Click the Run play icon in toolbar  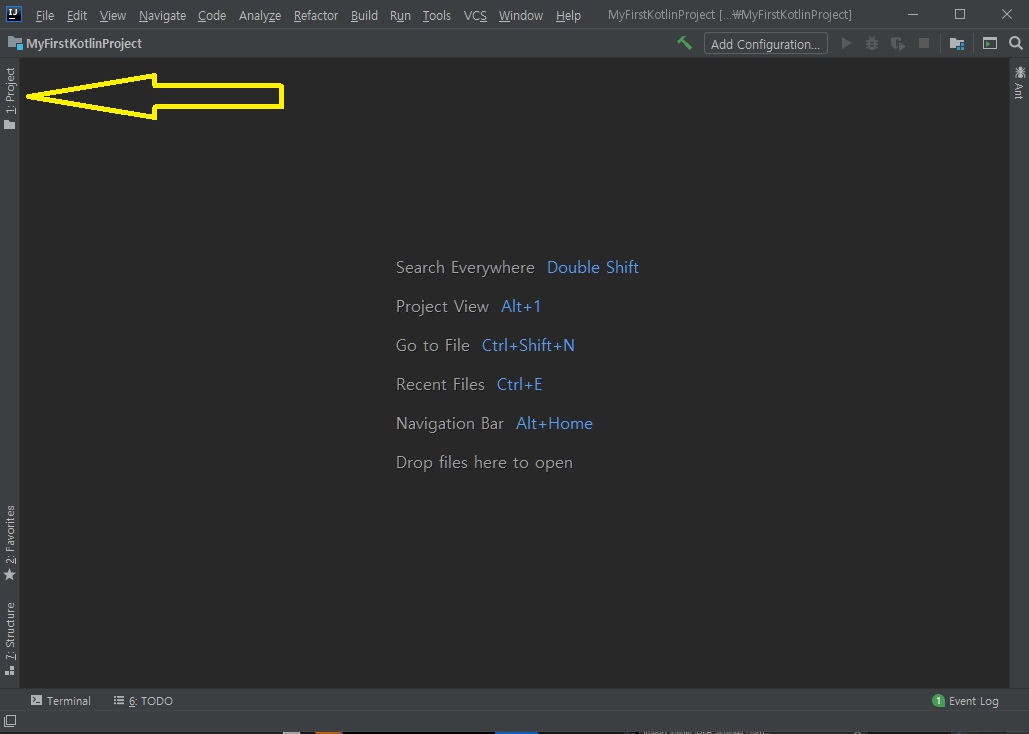[846, 43]
